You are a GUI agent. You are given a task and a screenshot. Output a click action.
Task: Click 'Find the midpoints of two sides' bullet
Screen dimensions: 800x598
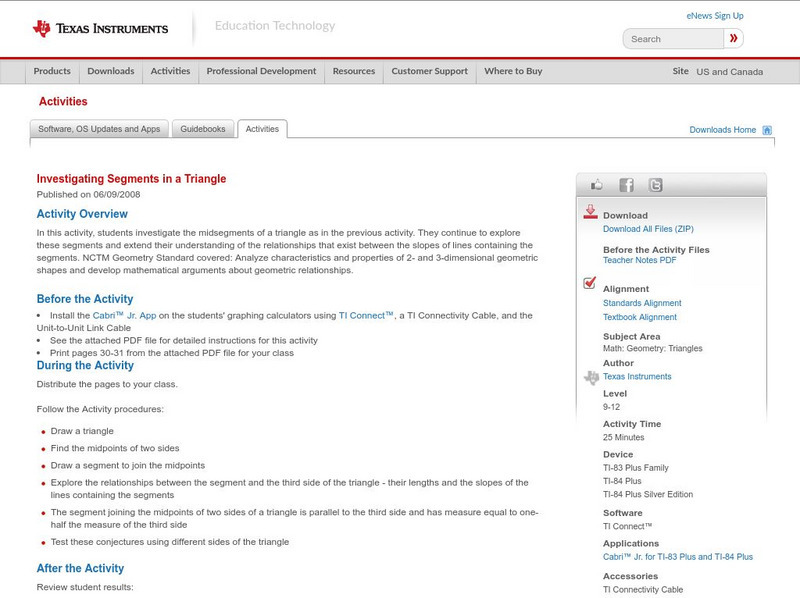(x=115, y=448)
